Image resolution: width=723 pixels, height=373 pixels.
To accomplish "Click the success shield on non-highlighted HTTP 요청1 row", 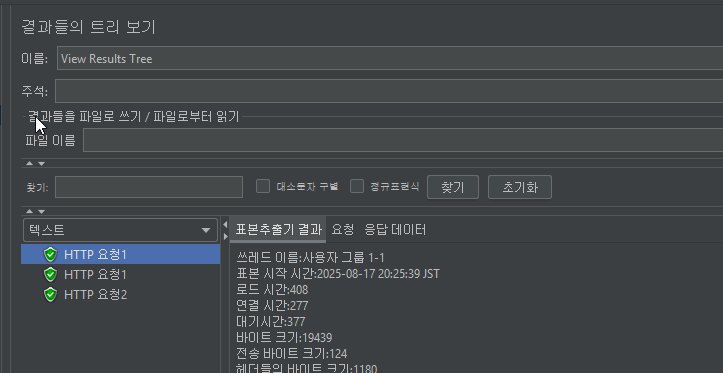I will [x=50, y=274].
